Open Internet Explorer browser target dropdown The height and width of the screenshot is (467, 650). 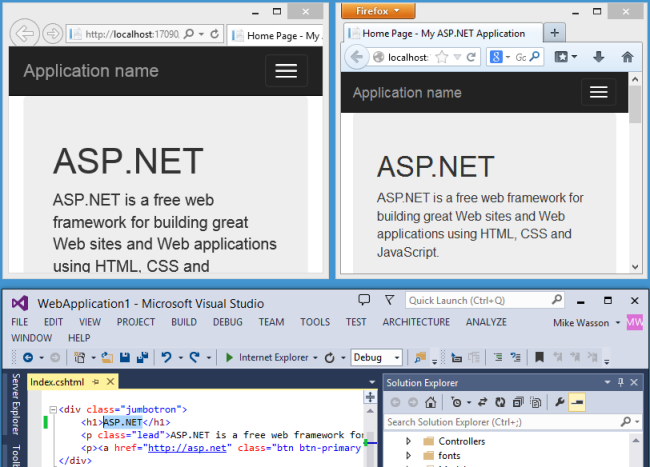tap(315, 358)
